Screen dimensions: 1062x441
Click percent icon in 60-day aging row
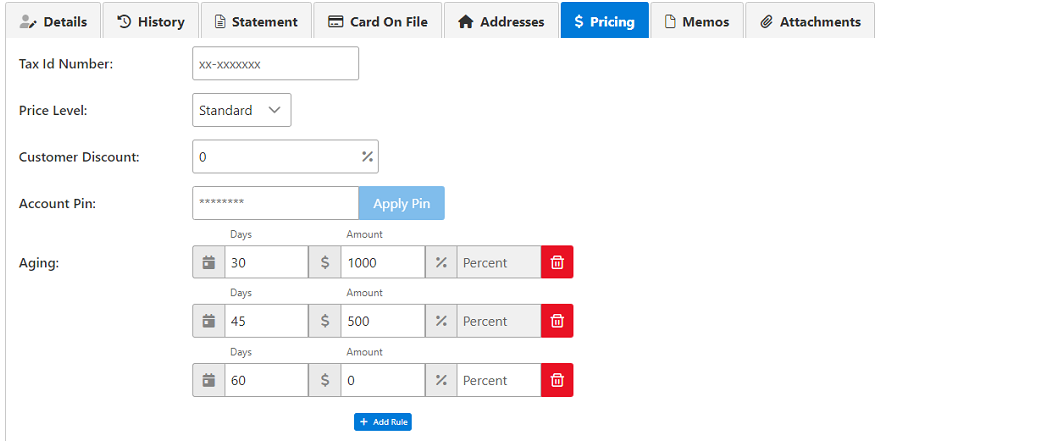pyautogui.click(x=441, y=380)
